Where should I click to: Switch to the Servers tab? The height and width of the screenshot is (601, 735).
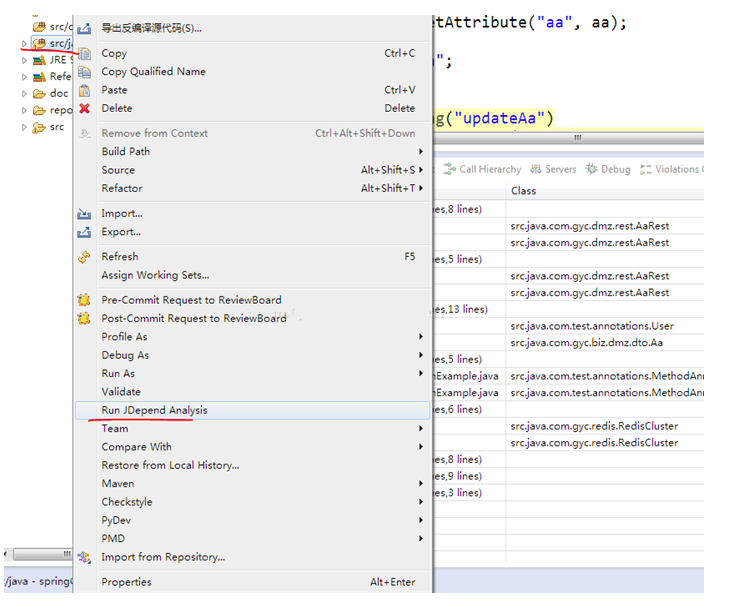pyautogui.click(x=553, y=169)
